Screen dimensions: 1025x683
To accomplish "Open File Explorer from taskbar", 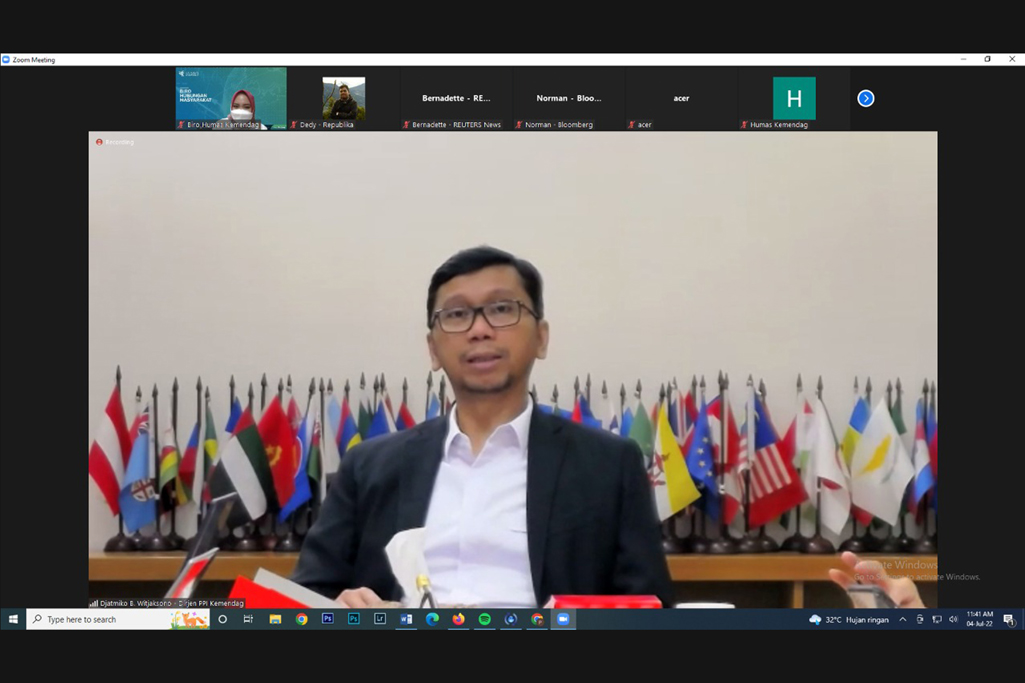I will [x=275, y=619].
